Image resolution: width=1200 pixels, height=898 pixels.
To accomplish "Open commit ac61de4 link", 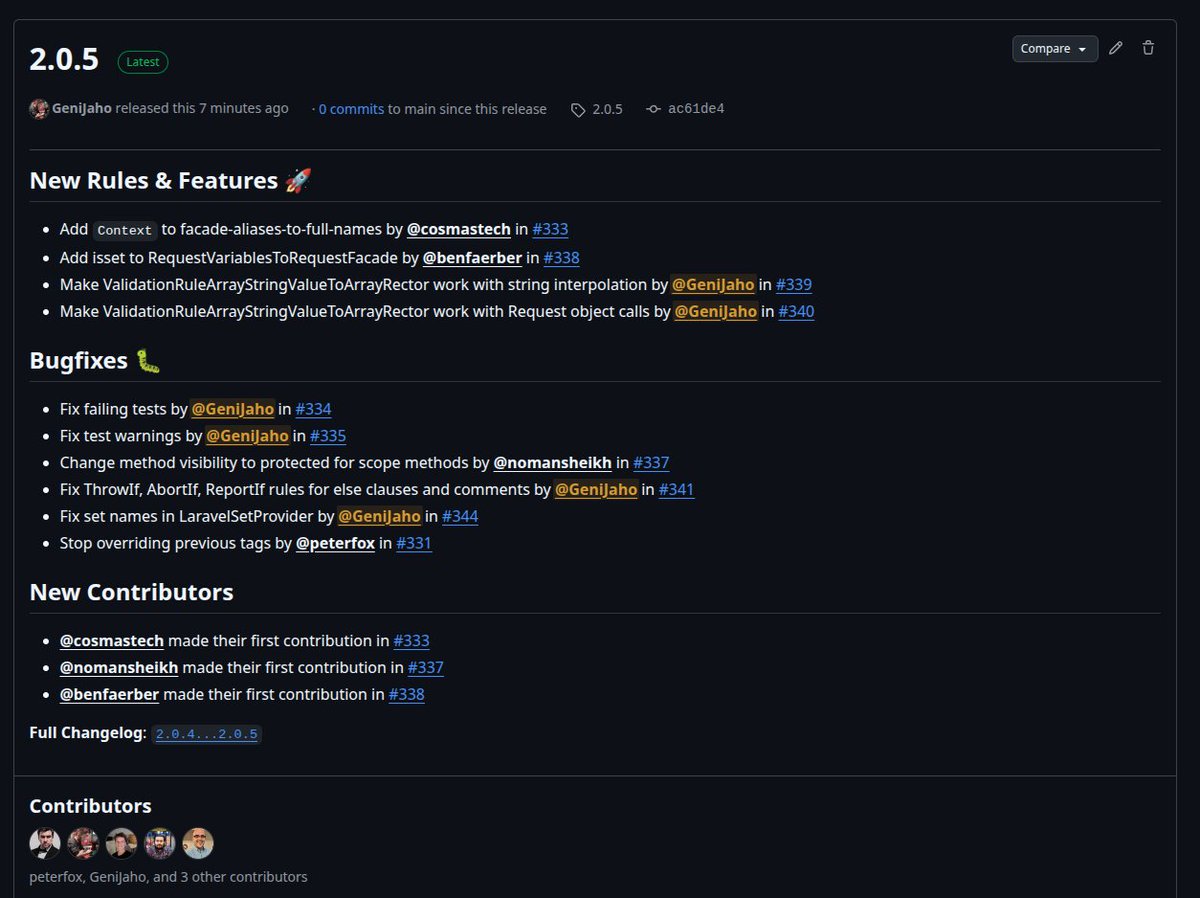I will coord(696,108).
